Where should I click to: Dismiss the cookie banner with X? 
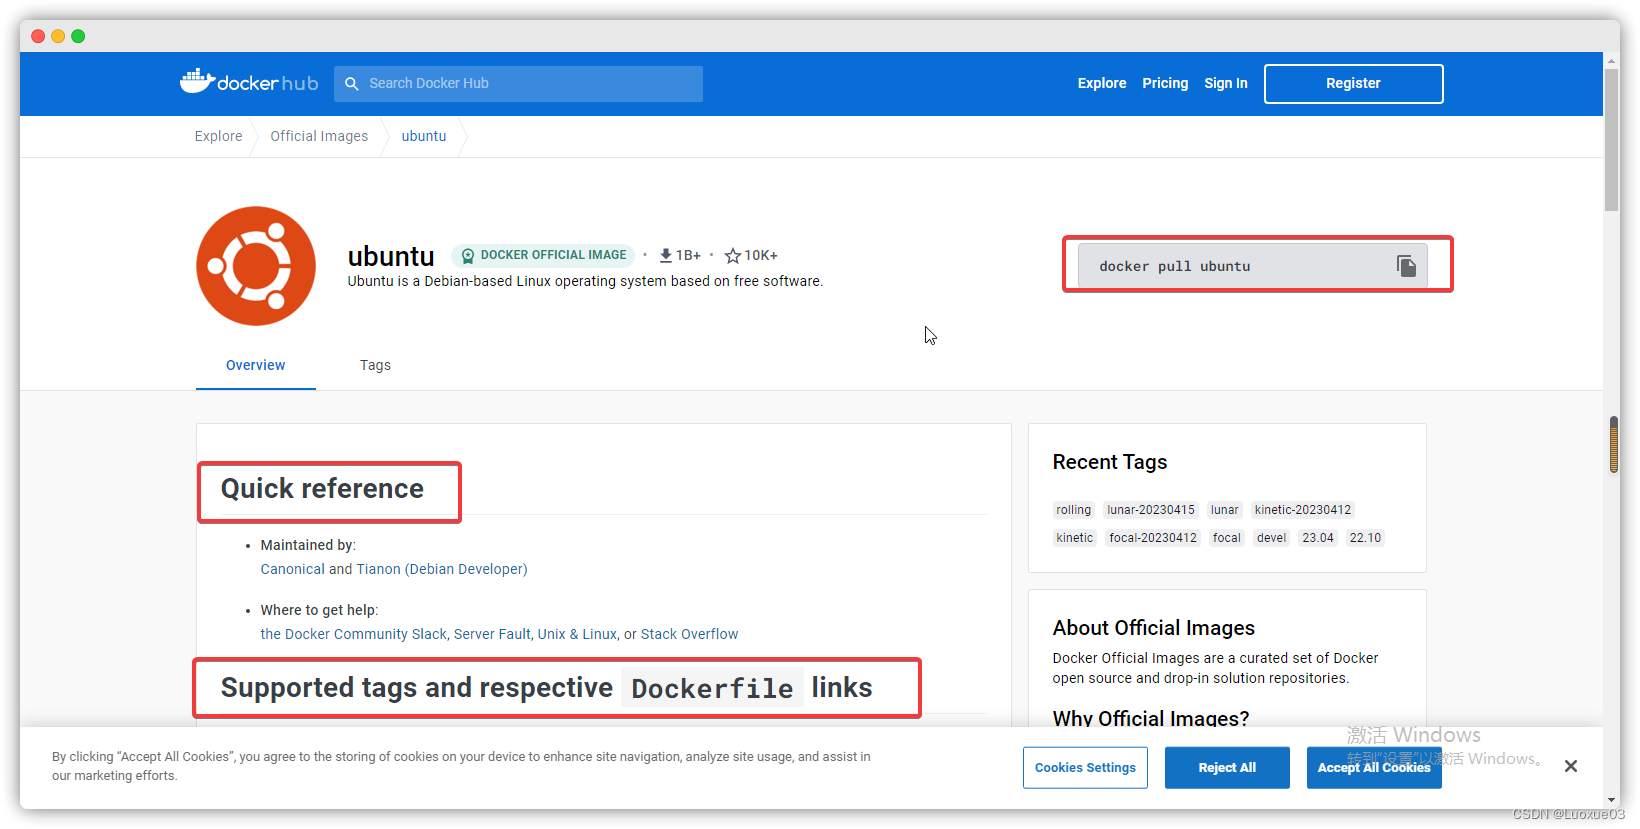pos(1571,766)
